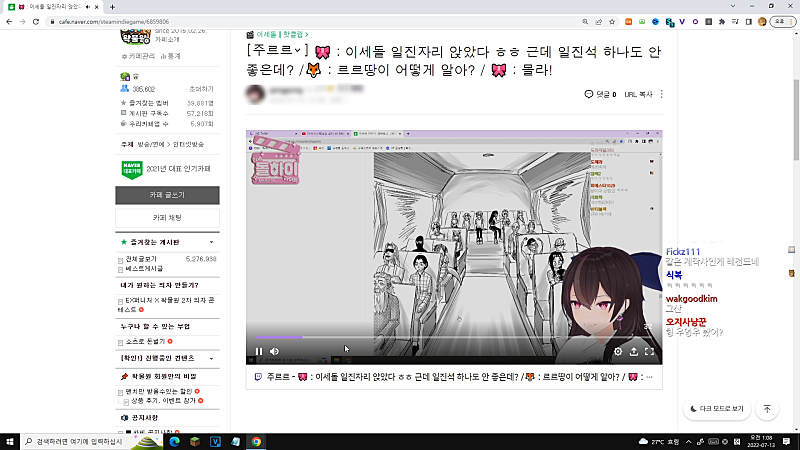This screenshot has height=450, width=800.
Task: Mute the video via the speaker icon
Action: [x=274, y=351]
